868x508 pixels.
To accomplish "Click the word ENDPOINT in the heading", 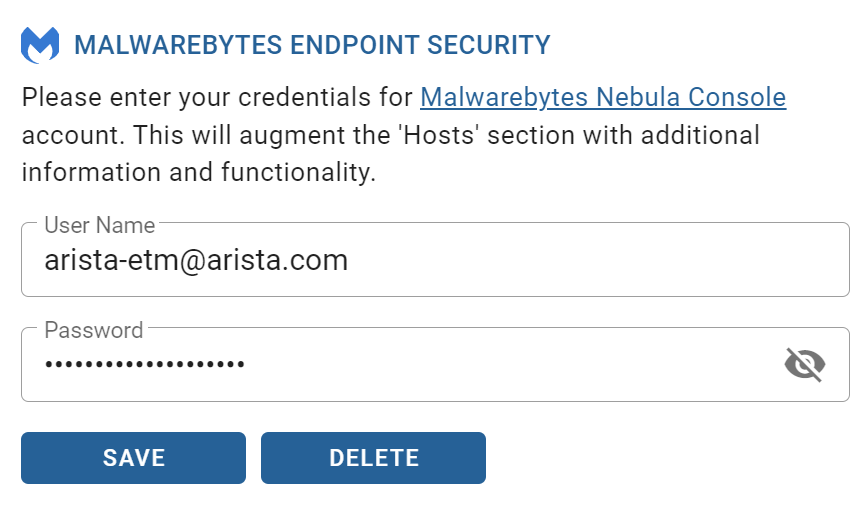I will [354, 45].
